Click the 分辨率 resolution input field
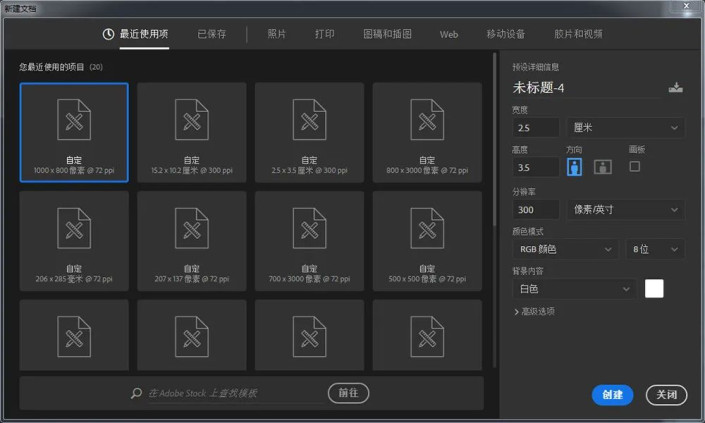The width and height of the screenshot is (705, 423). click(x=536, y=209)
